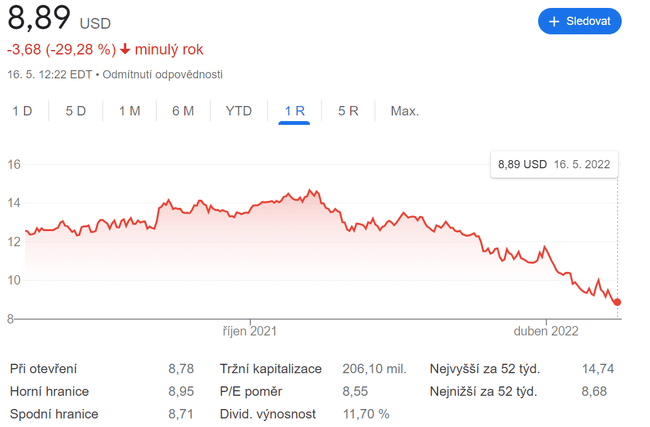Show the Max. time range
650x427 pixels.
click(405, 111)
